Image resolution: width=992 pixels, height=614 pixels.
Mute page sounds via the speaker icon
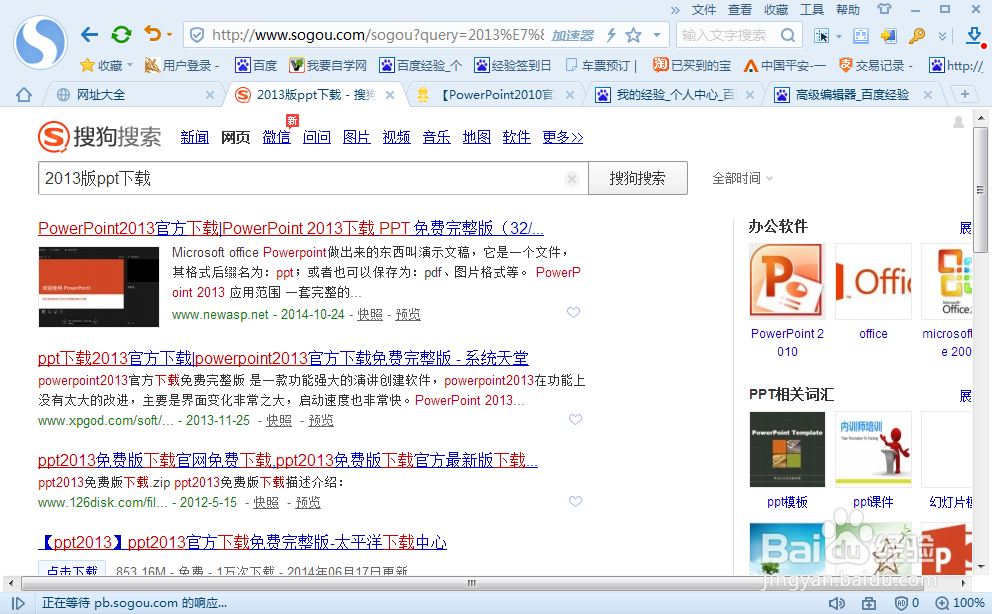838,604
